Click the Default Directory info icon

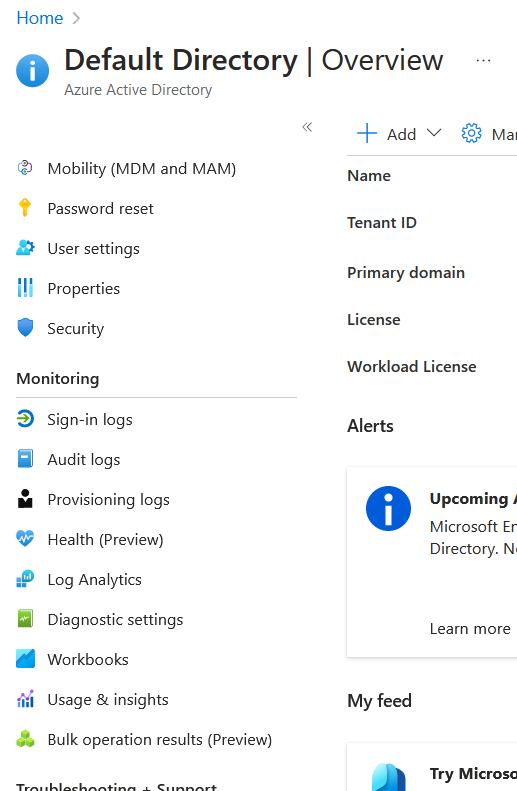[x=32, y=71]
